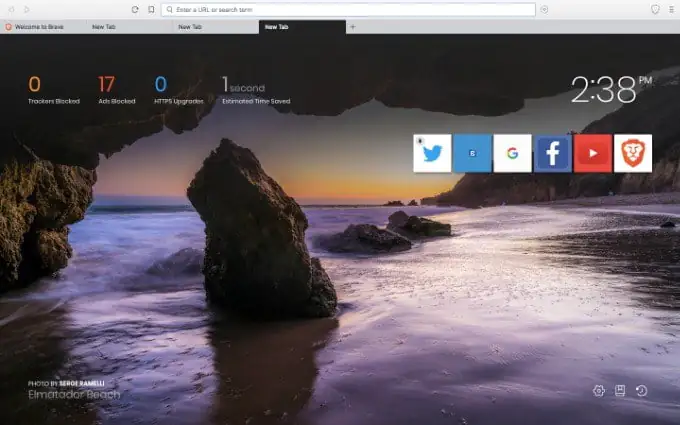Go forward with the forward arrow

[27, 9]
